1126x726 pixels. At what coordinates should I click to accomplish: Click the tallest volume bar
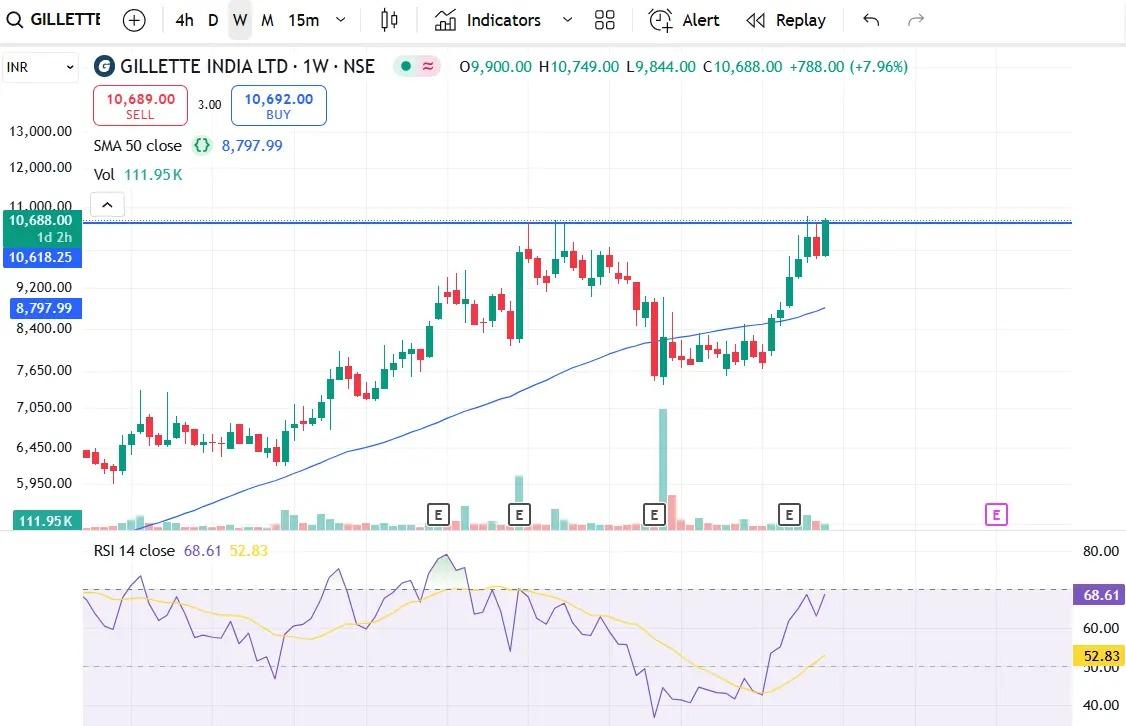[663, 469]
